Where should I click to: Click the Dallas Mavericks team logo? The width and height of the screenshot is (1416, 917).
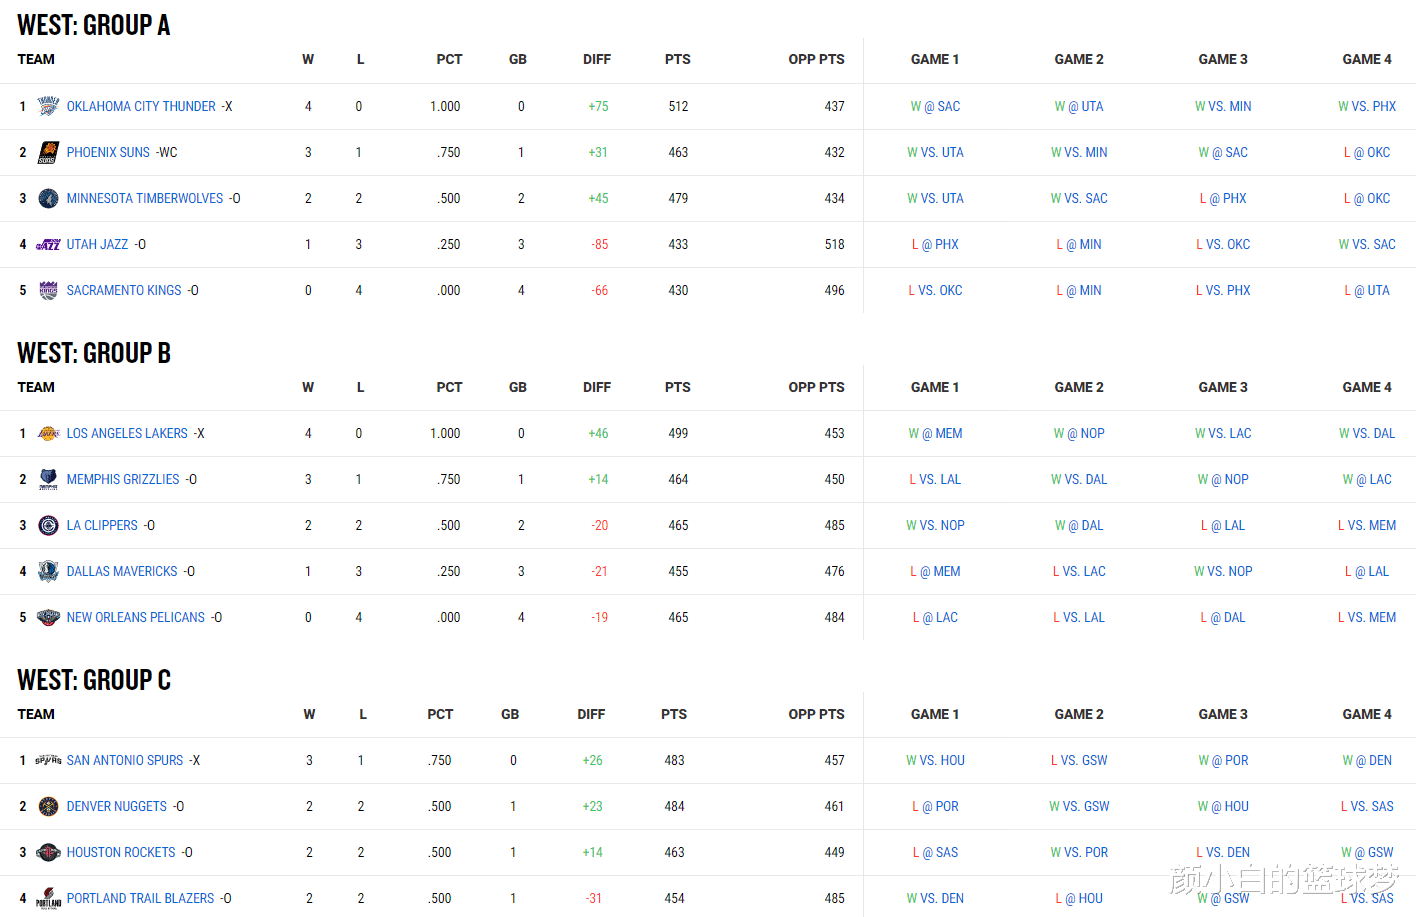coord(48,571)
